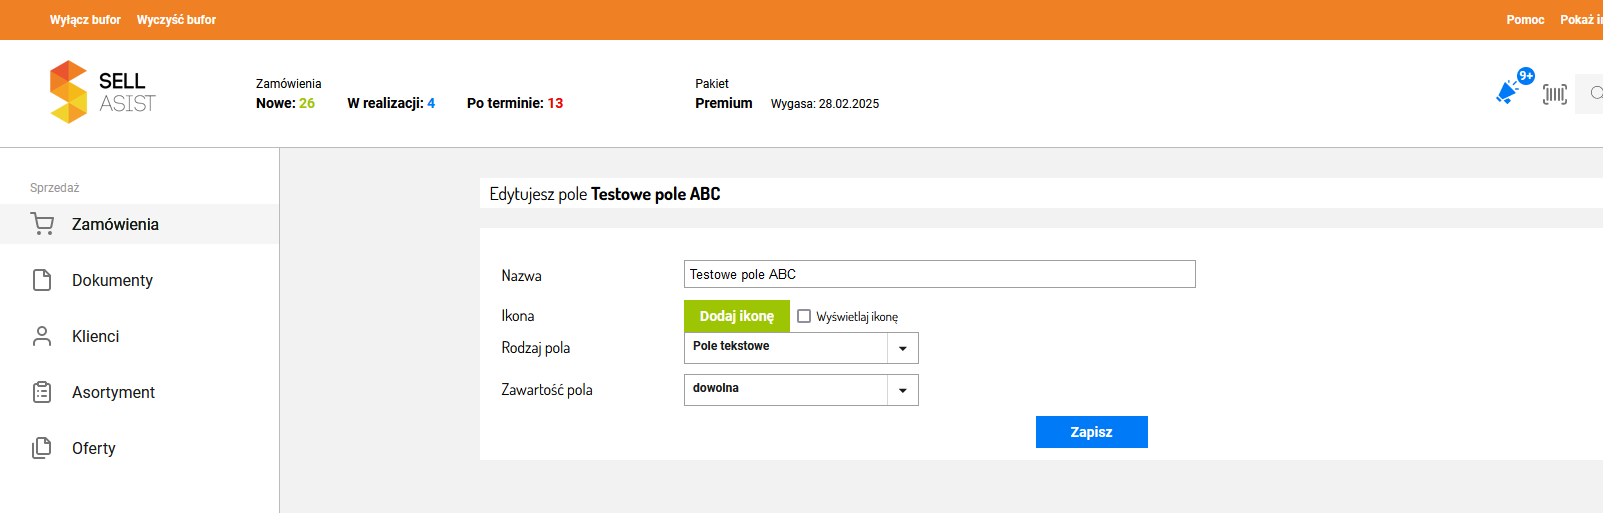Open the notifications megaphone icon

[1507, 93]
